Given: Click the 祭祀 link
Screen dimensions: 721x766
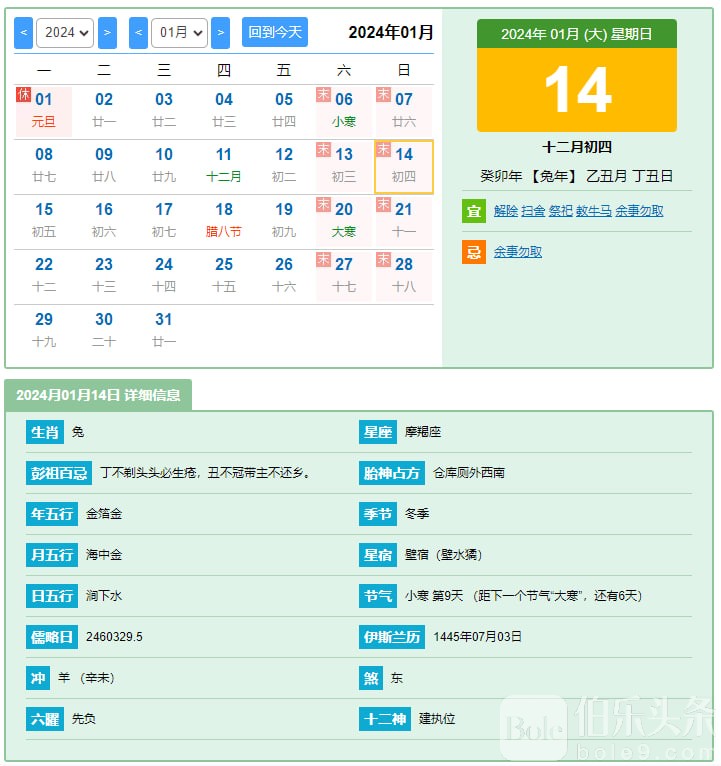Looking at the screenshot, I should 560,211.
